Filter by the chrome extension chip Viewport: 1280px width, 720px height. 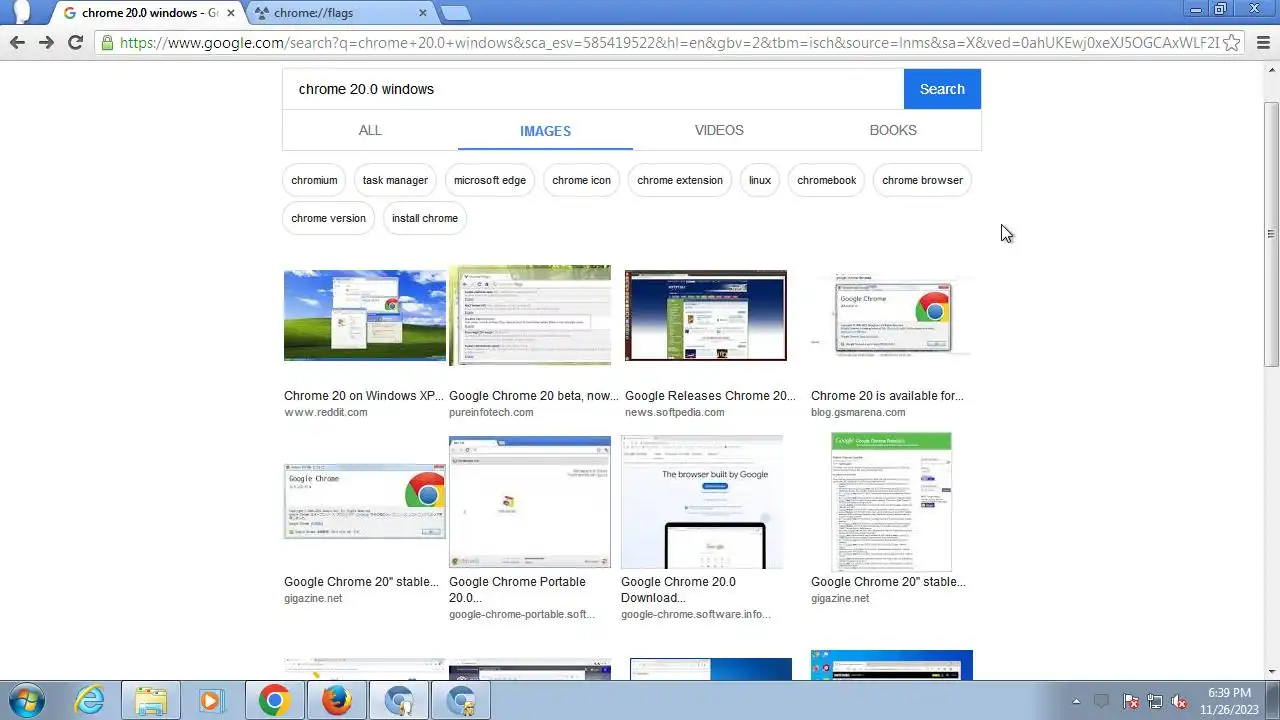click(680, 180)
